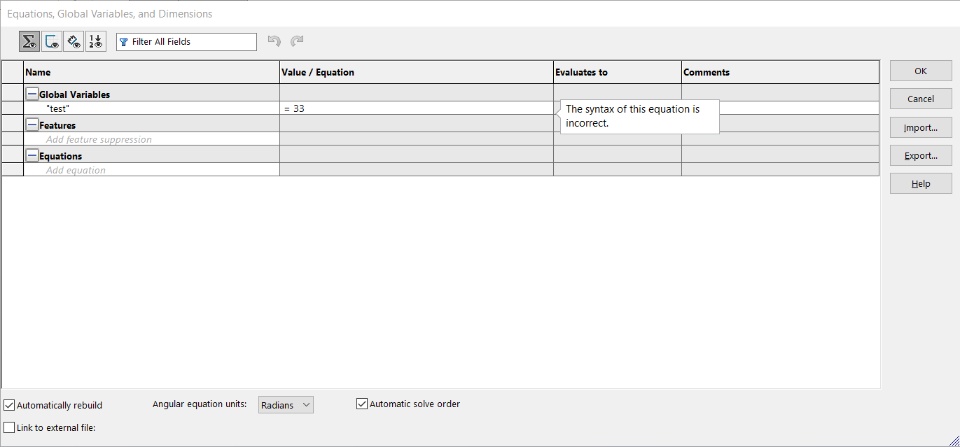The width and height of the screenshot is (960, 447).
Task: Switch to Sketch Equation View icon
Action: tap(51, 42)
